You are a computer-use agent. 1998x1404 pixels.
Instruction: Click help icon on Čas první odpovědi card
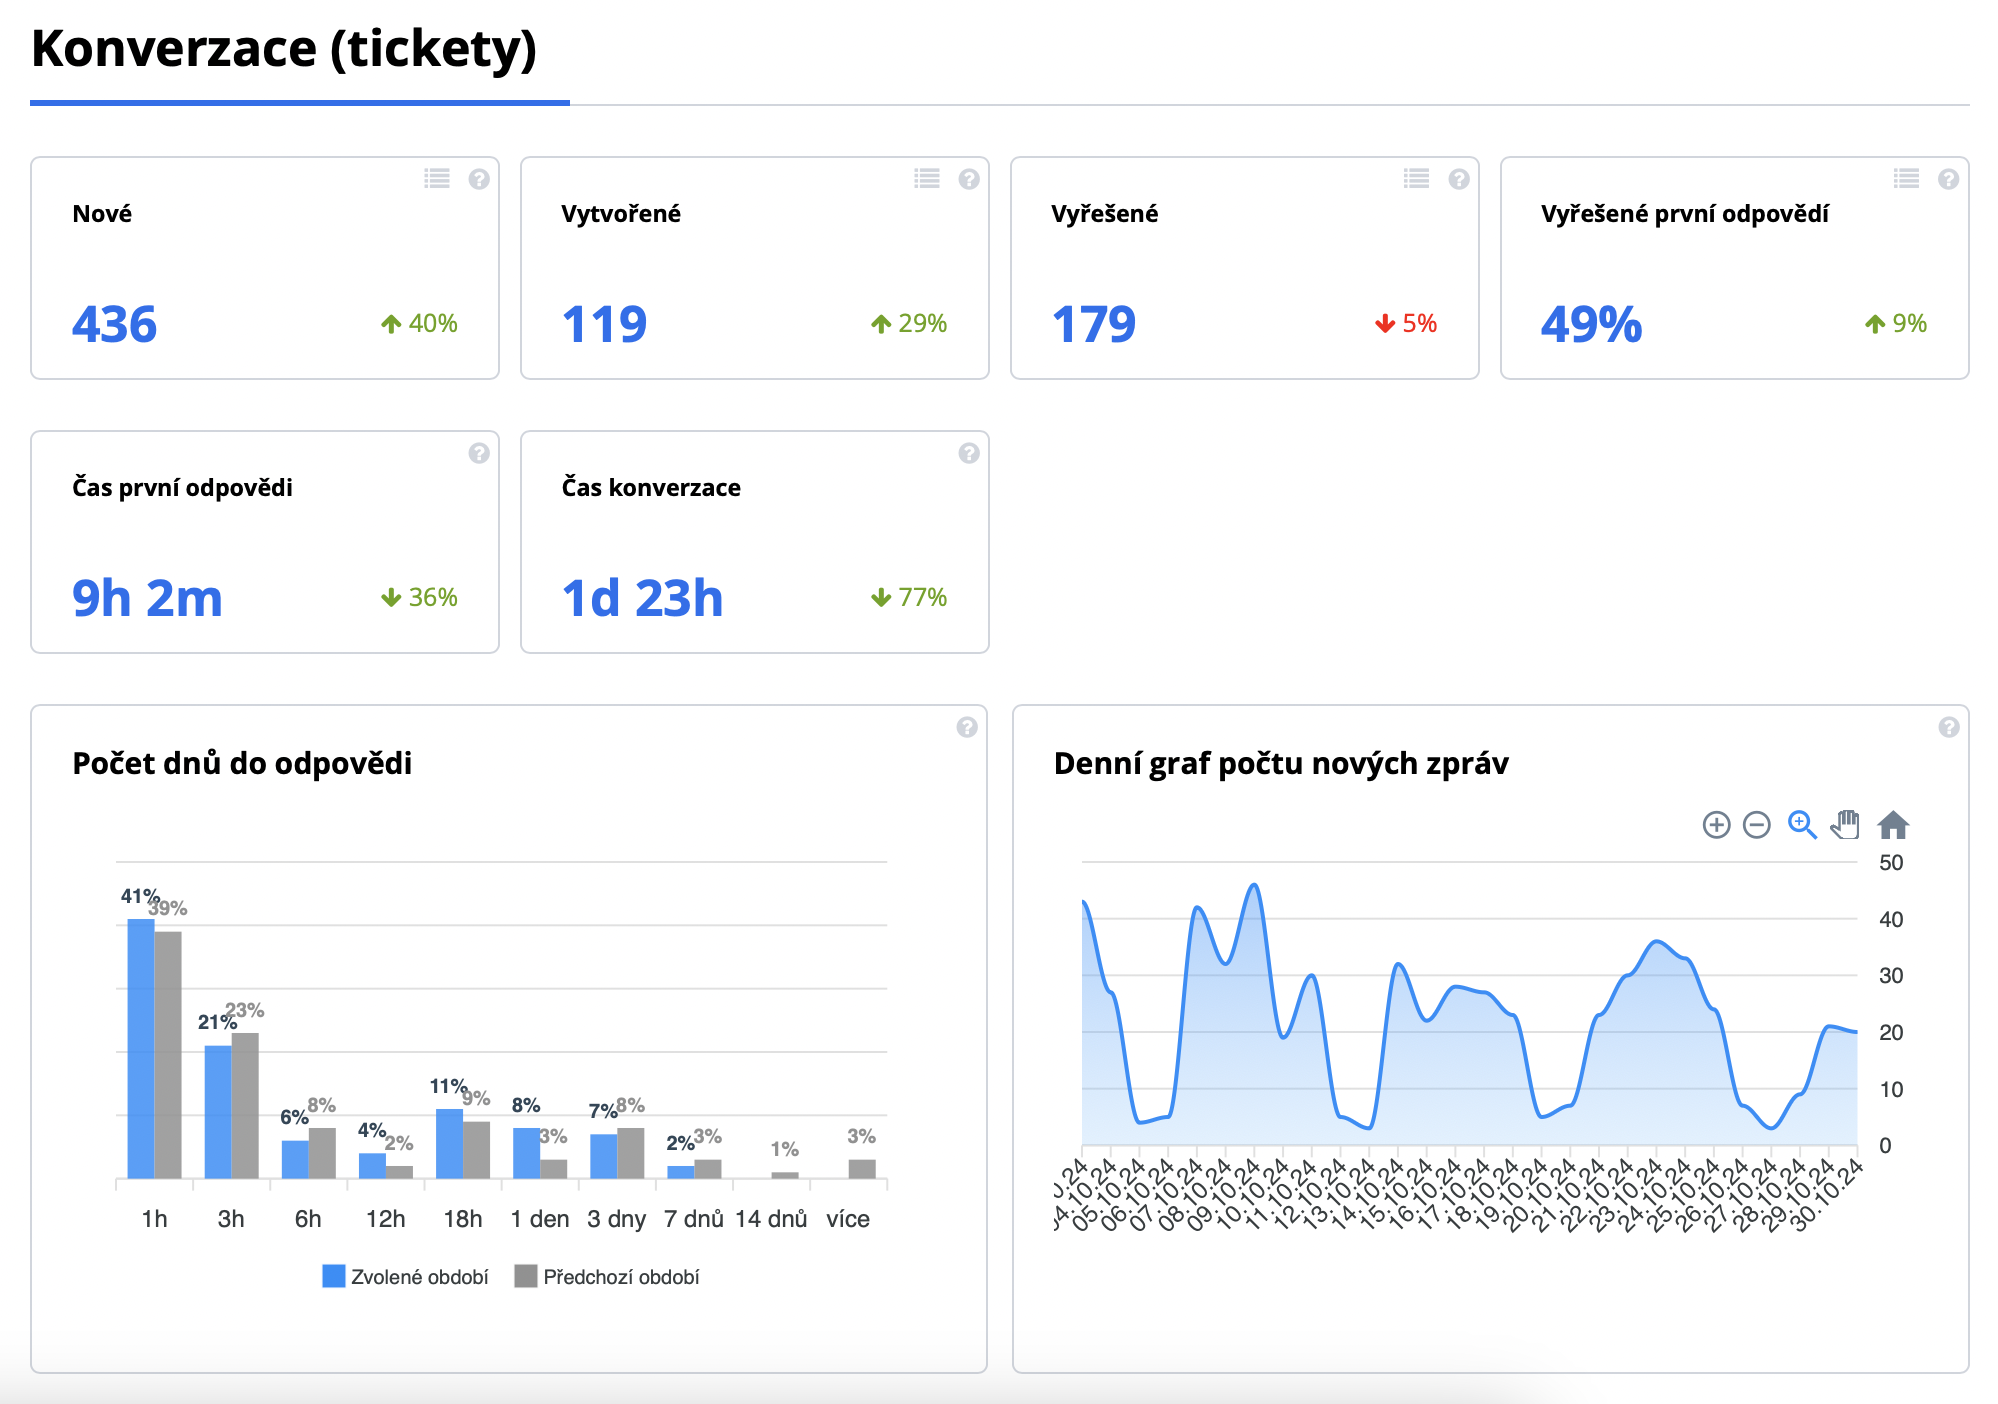click(479, 453)
